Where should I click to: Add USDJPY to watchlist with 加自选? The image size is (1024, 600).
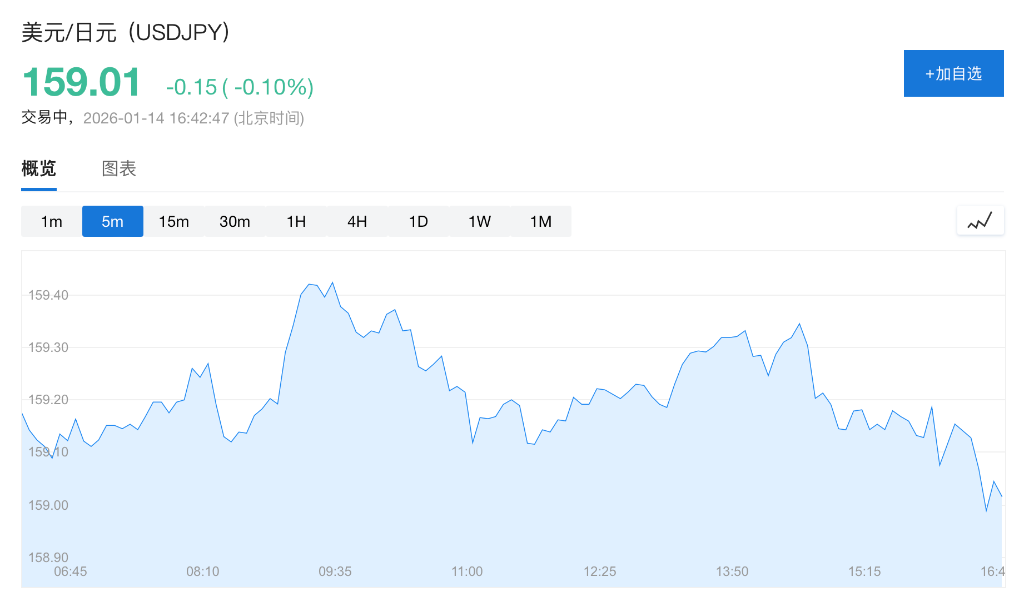[953, 73]
